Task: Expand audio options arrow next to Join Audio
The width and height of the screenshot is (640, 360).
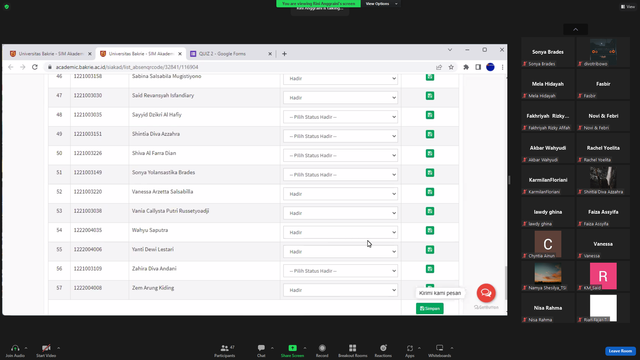Action: (26, 348)
